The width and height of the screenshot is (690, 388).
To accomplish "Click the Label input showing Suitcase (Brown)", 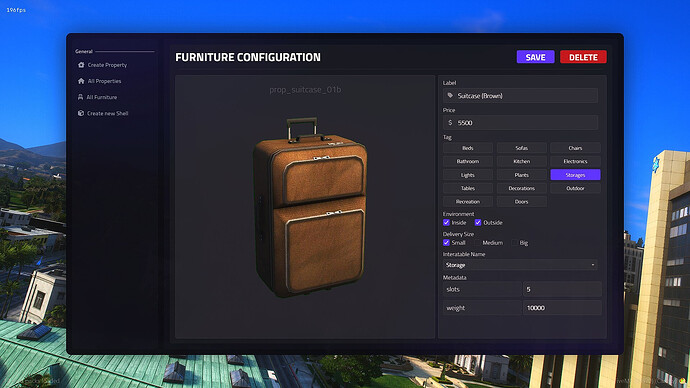I will point(520,95).
